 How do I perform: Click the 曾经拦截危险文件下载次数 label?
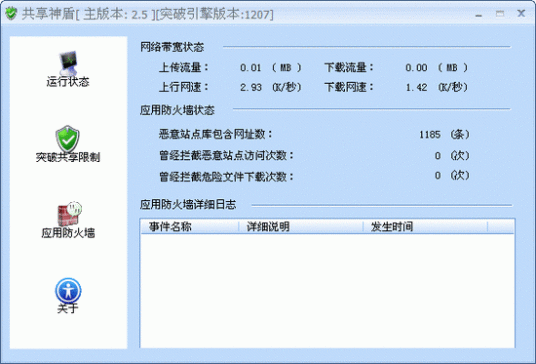coord(226,177)
